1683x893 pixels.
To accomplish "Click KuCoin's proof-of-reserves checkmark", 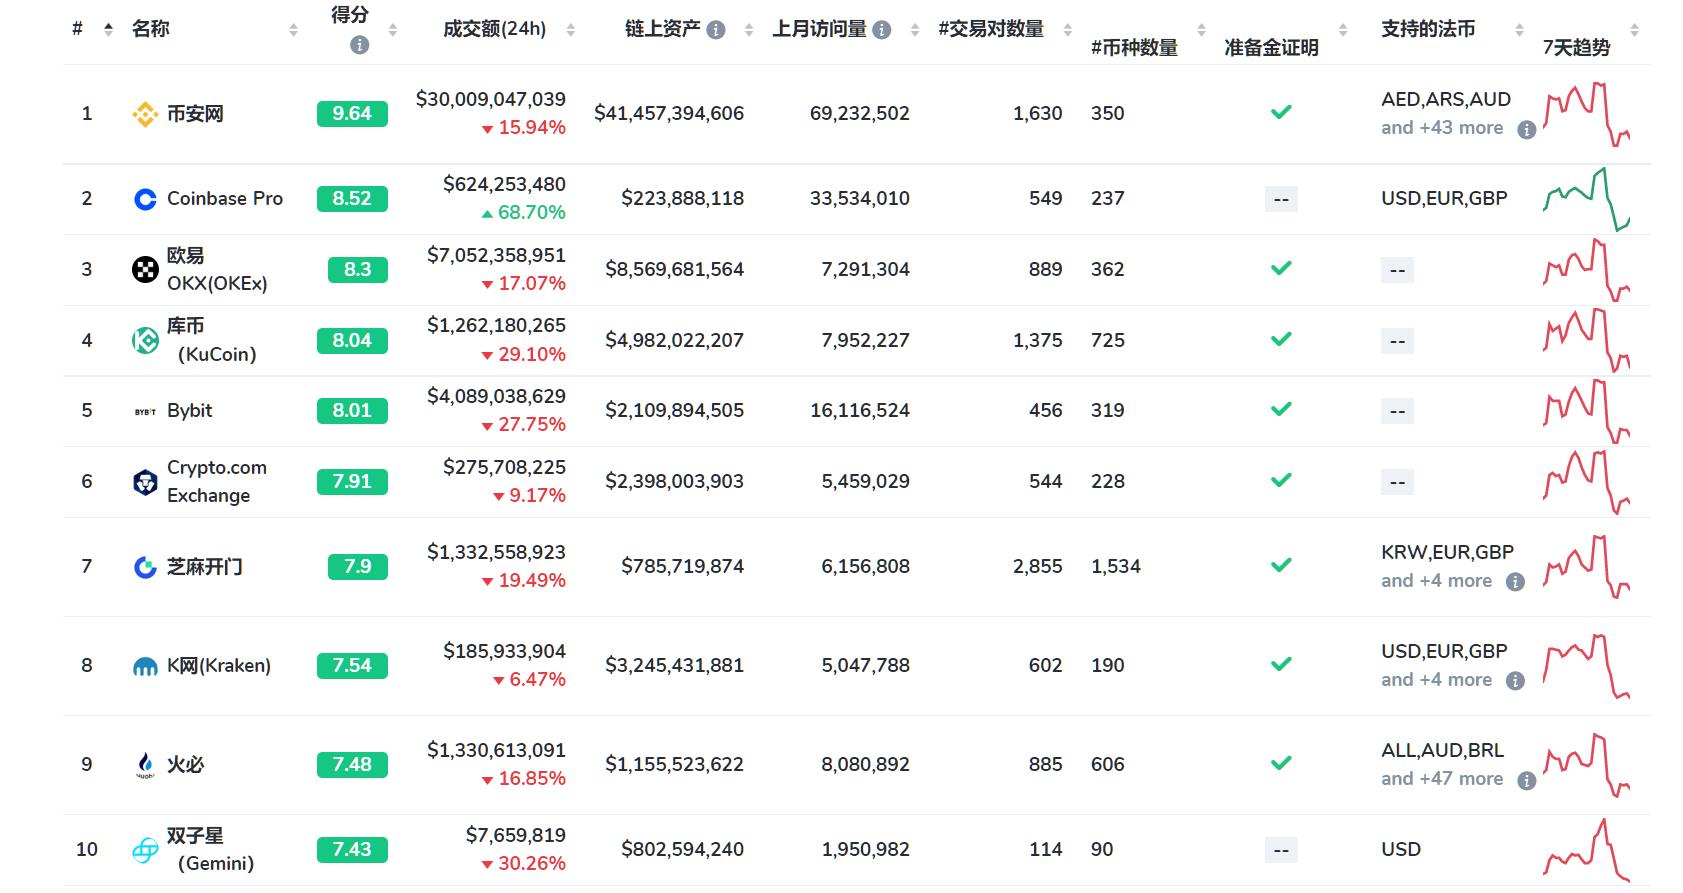I will (1281, 340).
